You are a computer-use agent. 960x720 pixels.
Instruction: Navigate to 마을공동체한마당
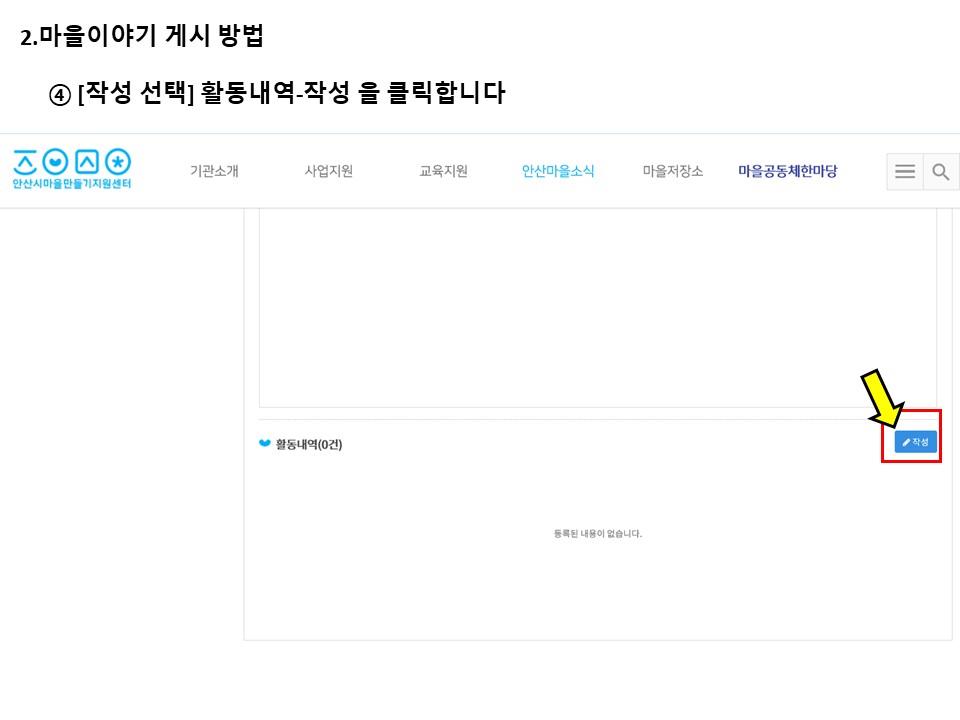pyautogui.click(x=788, y=171)
